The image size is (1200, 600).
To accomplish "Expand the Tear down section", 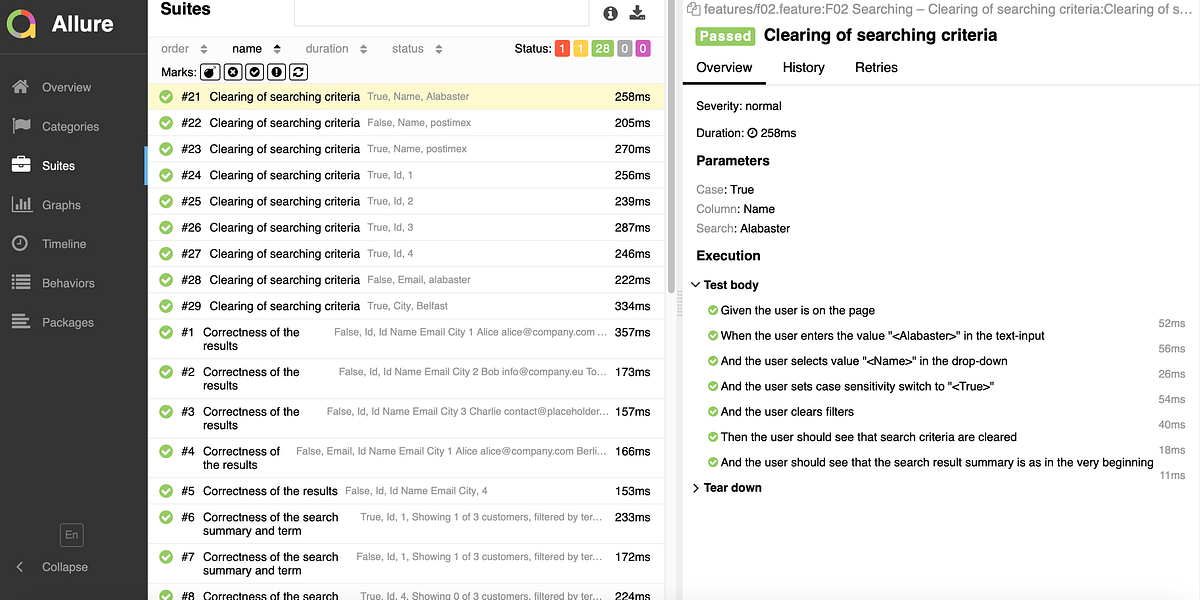I will pos(727,488).
